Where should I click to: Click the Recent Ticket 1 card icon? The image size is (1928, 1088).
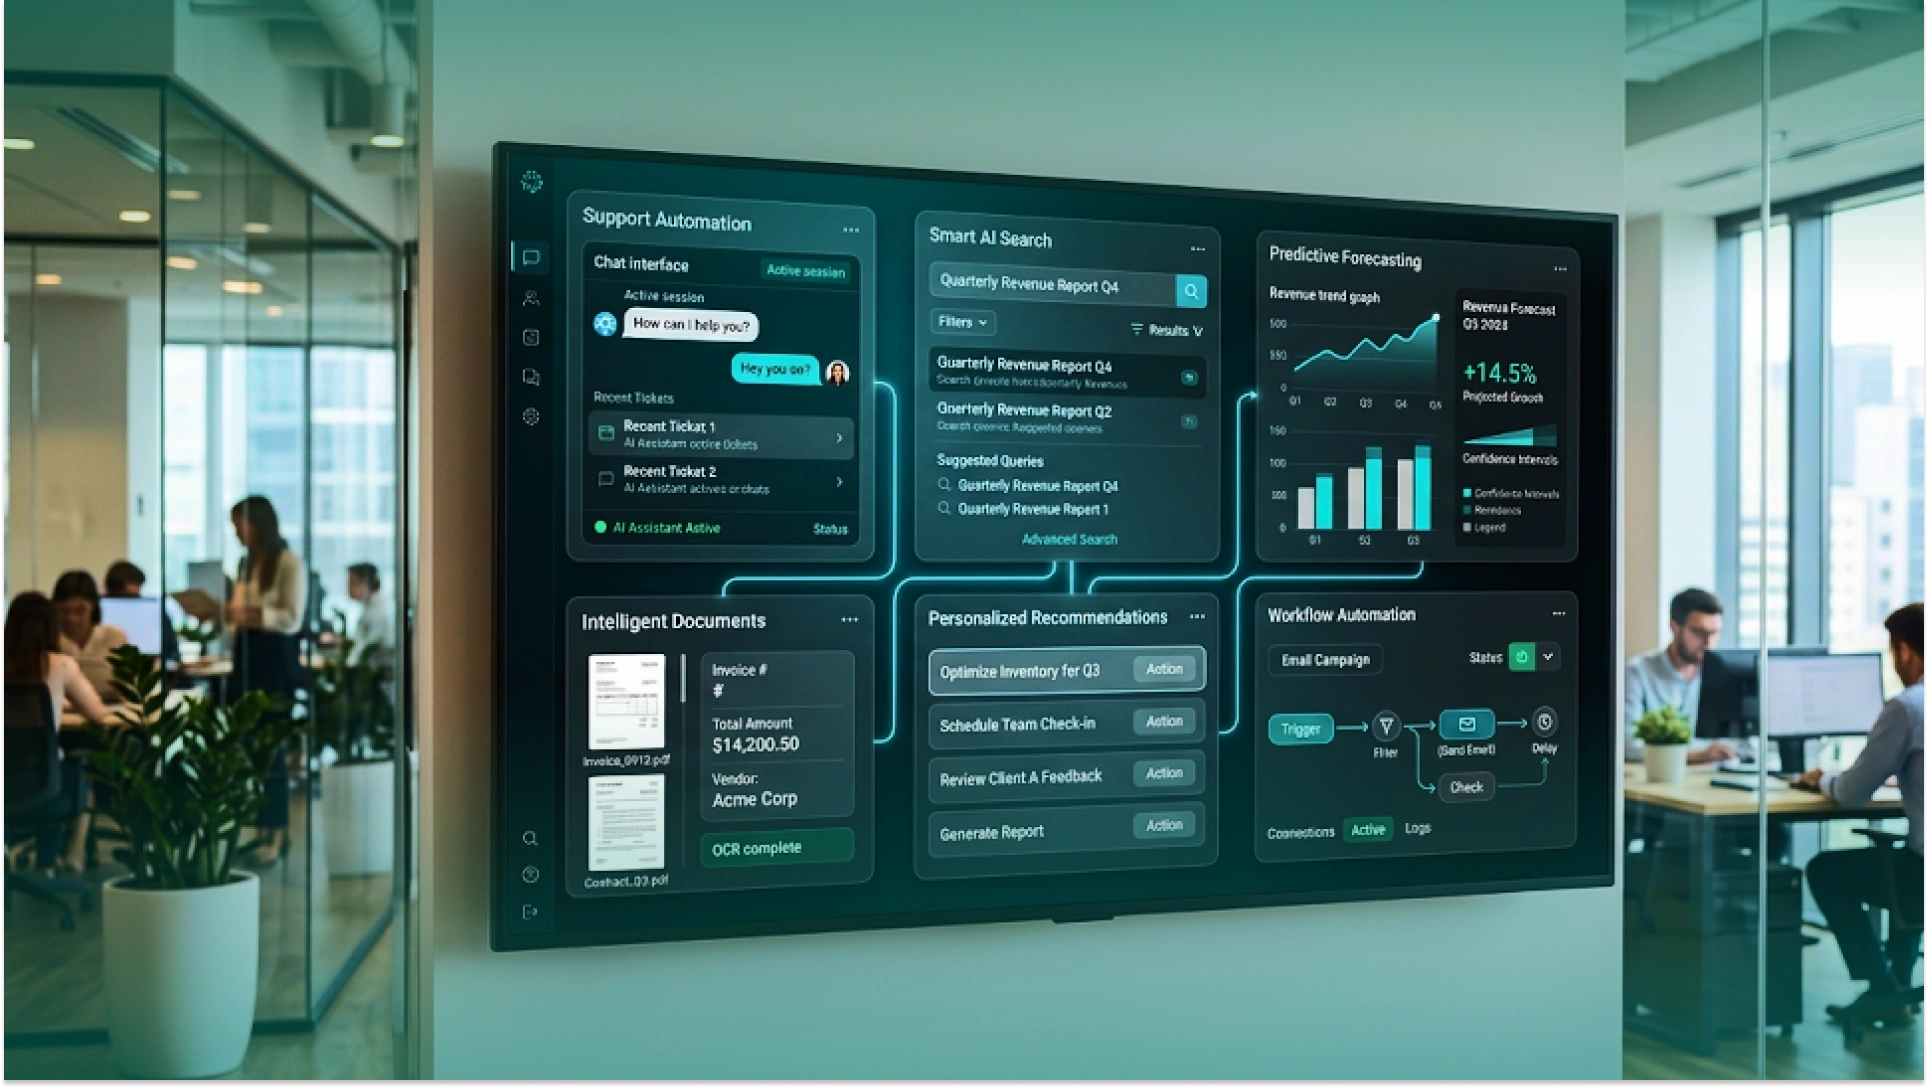click(606, 433)
